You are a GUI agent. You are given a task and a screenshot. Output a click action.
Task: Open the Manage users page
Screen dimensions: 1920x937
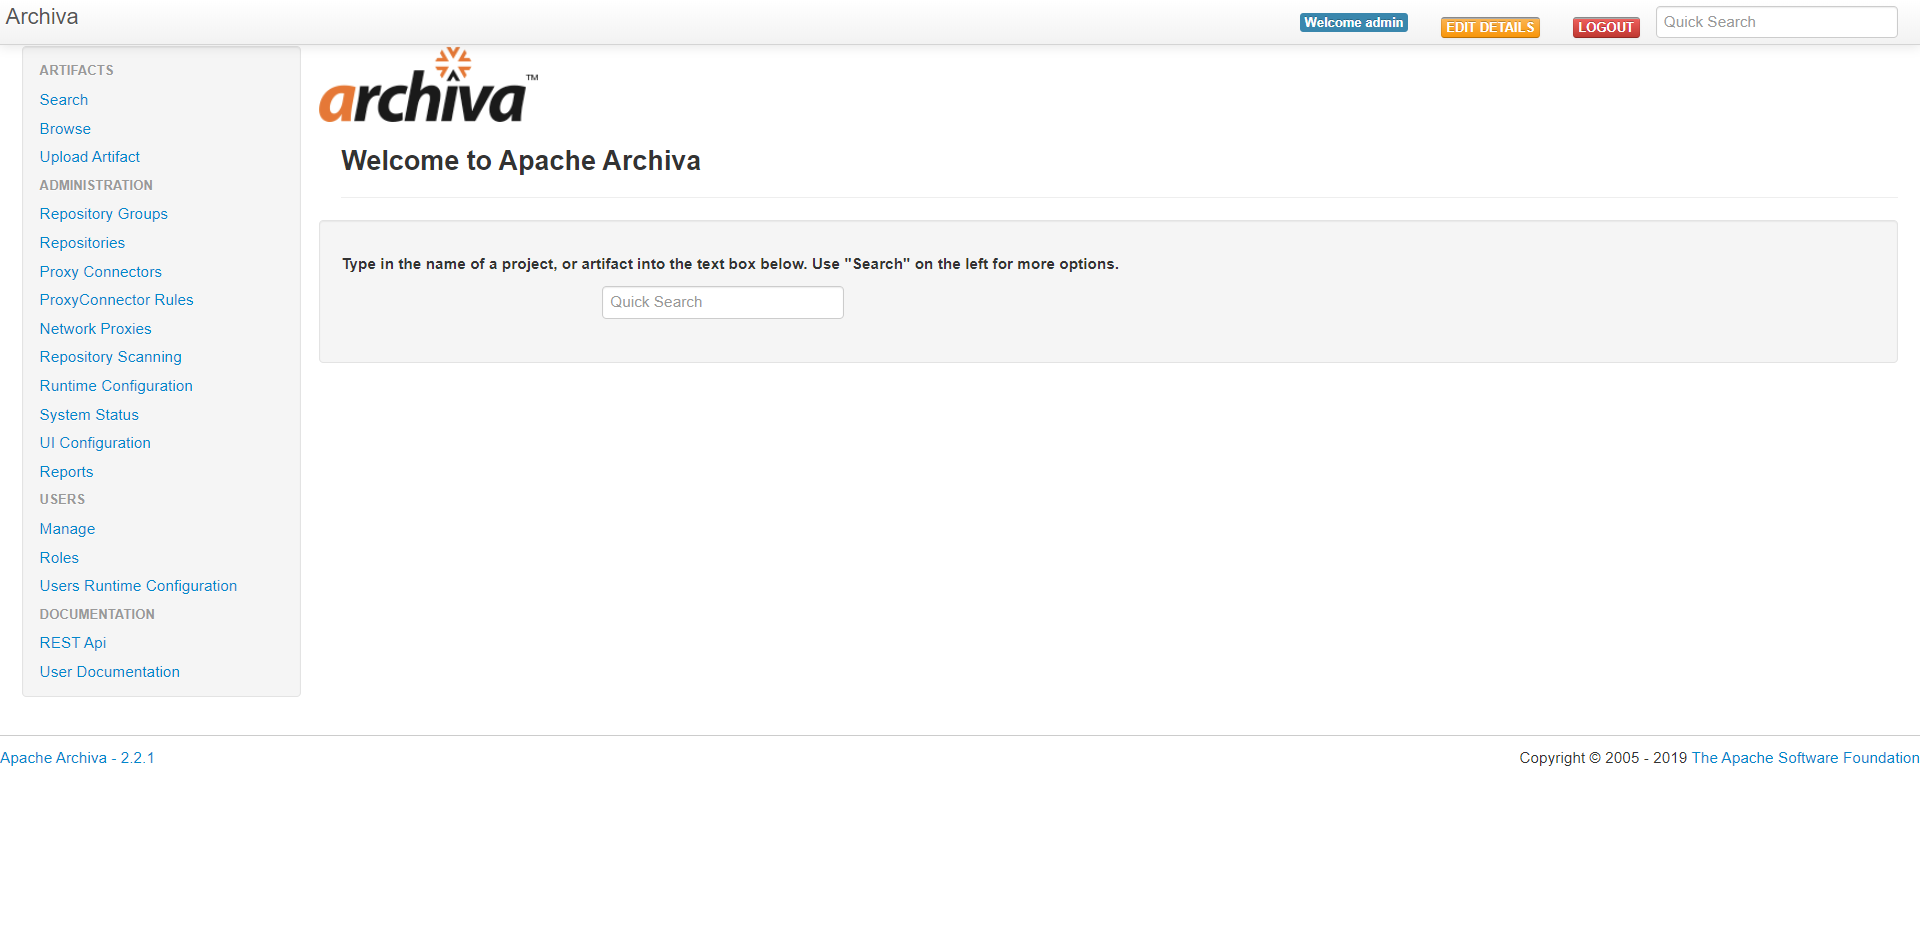click(67, 529)
